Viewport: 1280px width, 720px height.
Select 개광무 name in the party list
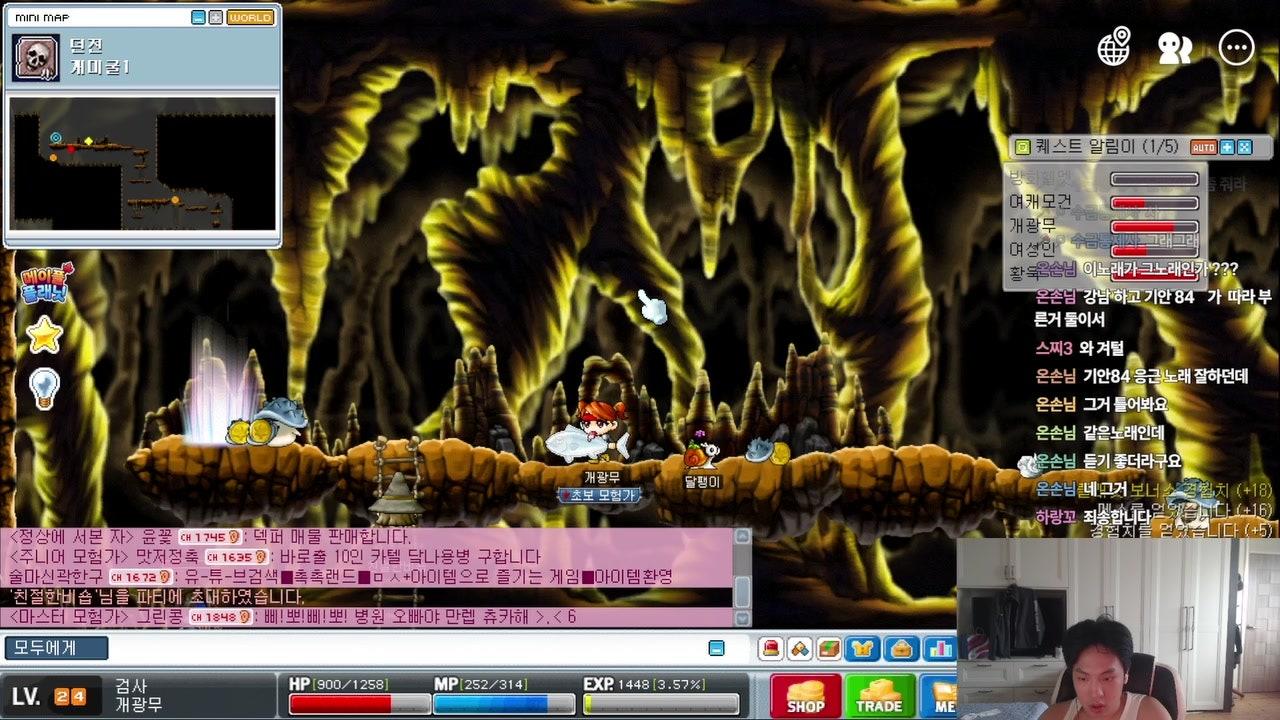1032,226
